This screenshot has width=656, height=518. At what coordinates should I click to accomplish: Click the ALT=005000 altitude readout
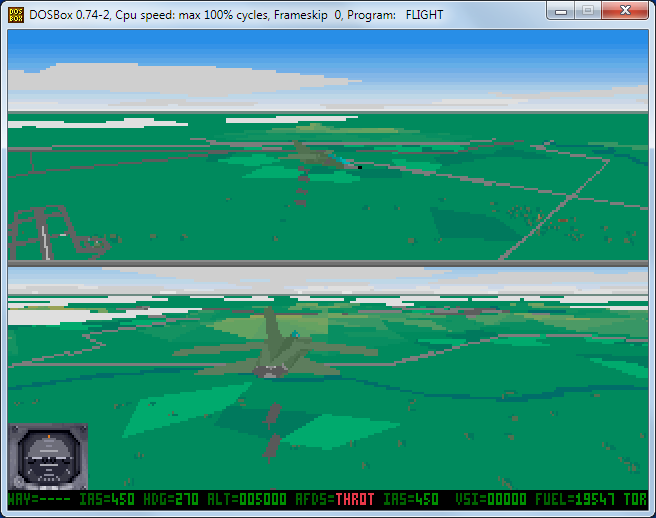coord(247,499)
